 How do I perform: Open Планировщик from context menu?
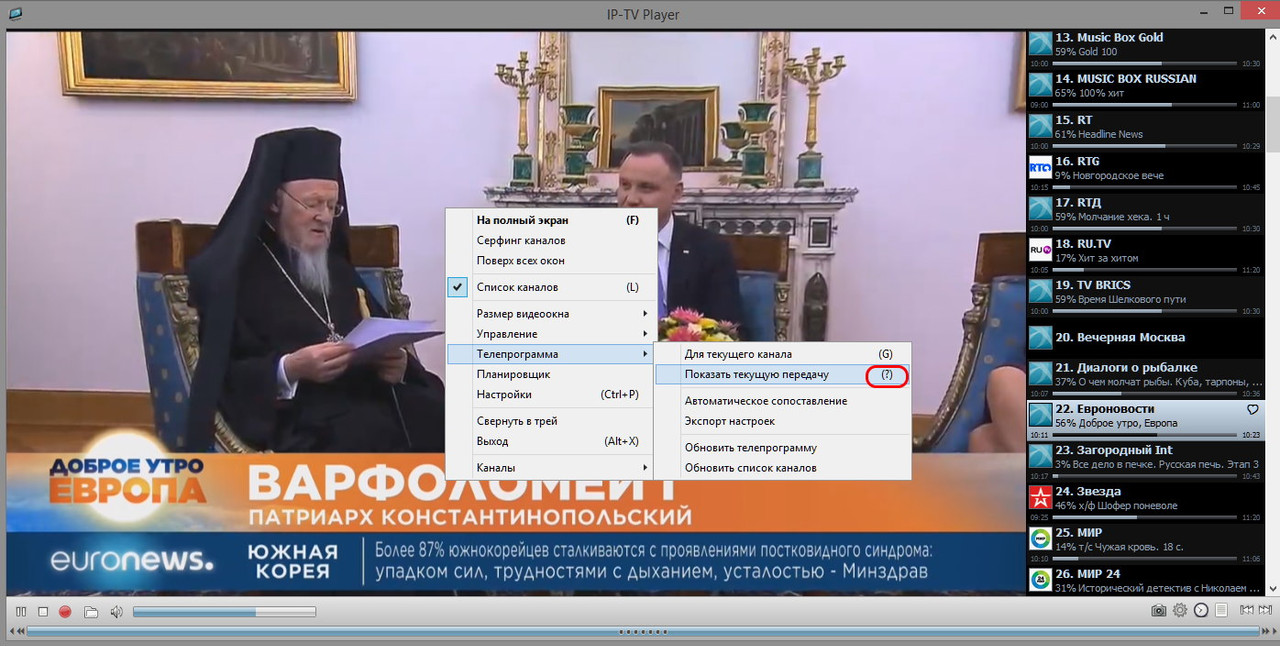[549, 374]
